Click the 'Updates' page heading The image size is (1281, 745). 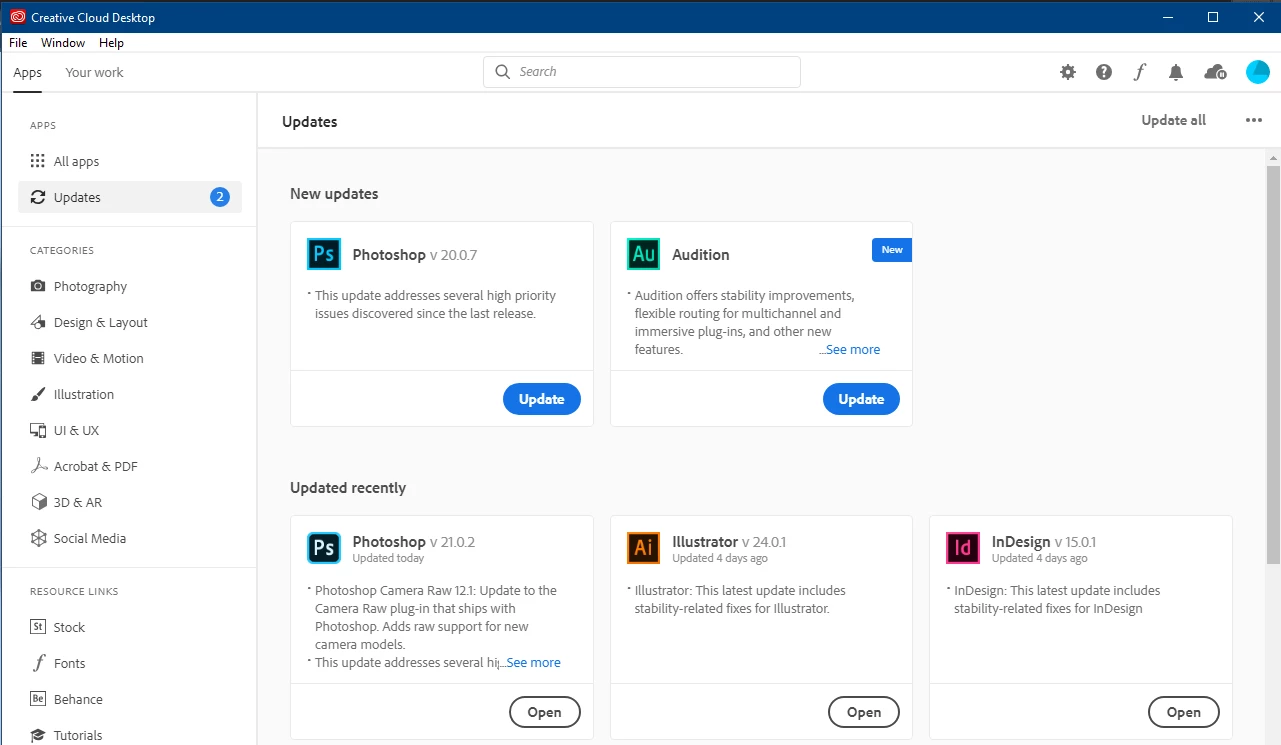point(310,122)
